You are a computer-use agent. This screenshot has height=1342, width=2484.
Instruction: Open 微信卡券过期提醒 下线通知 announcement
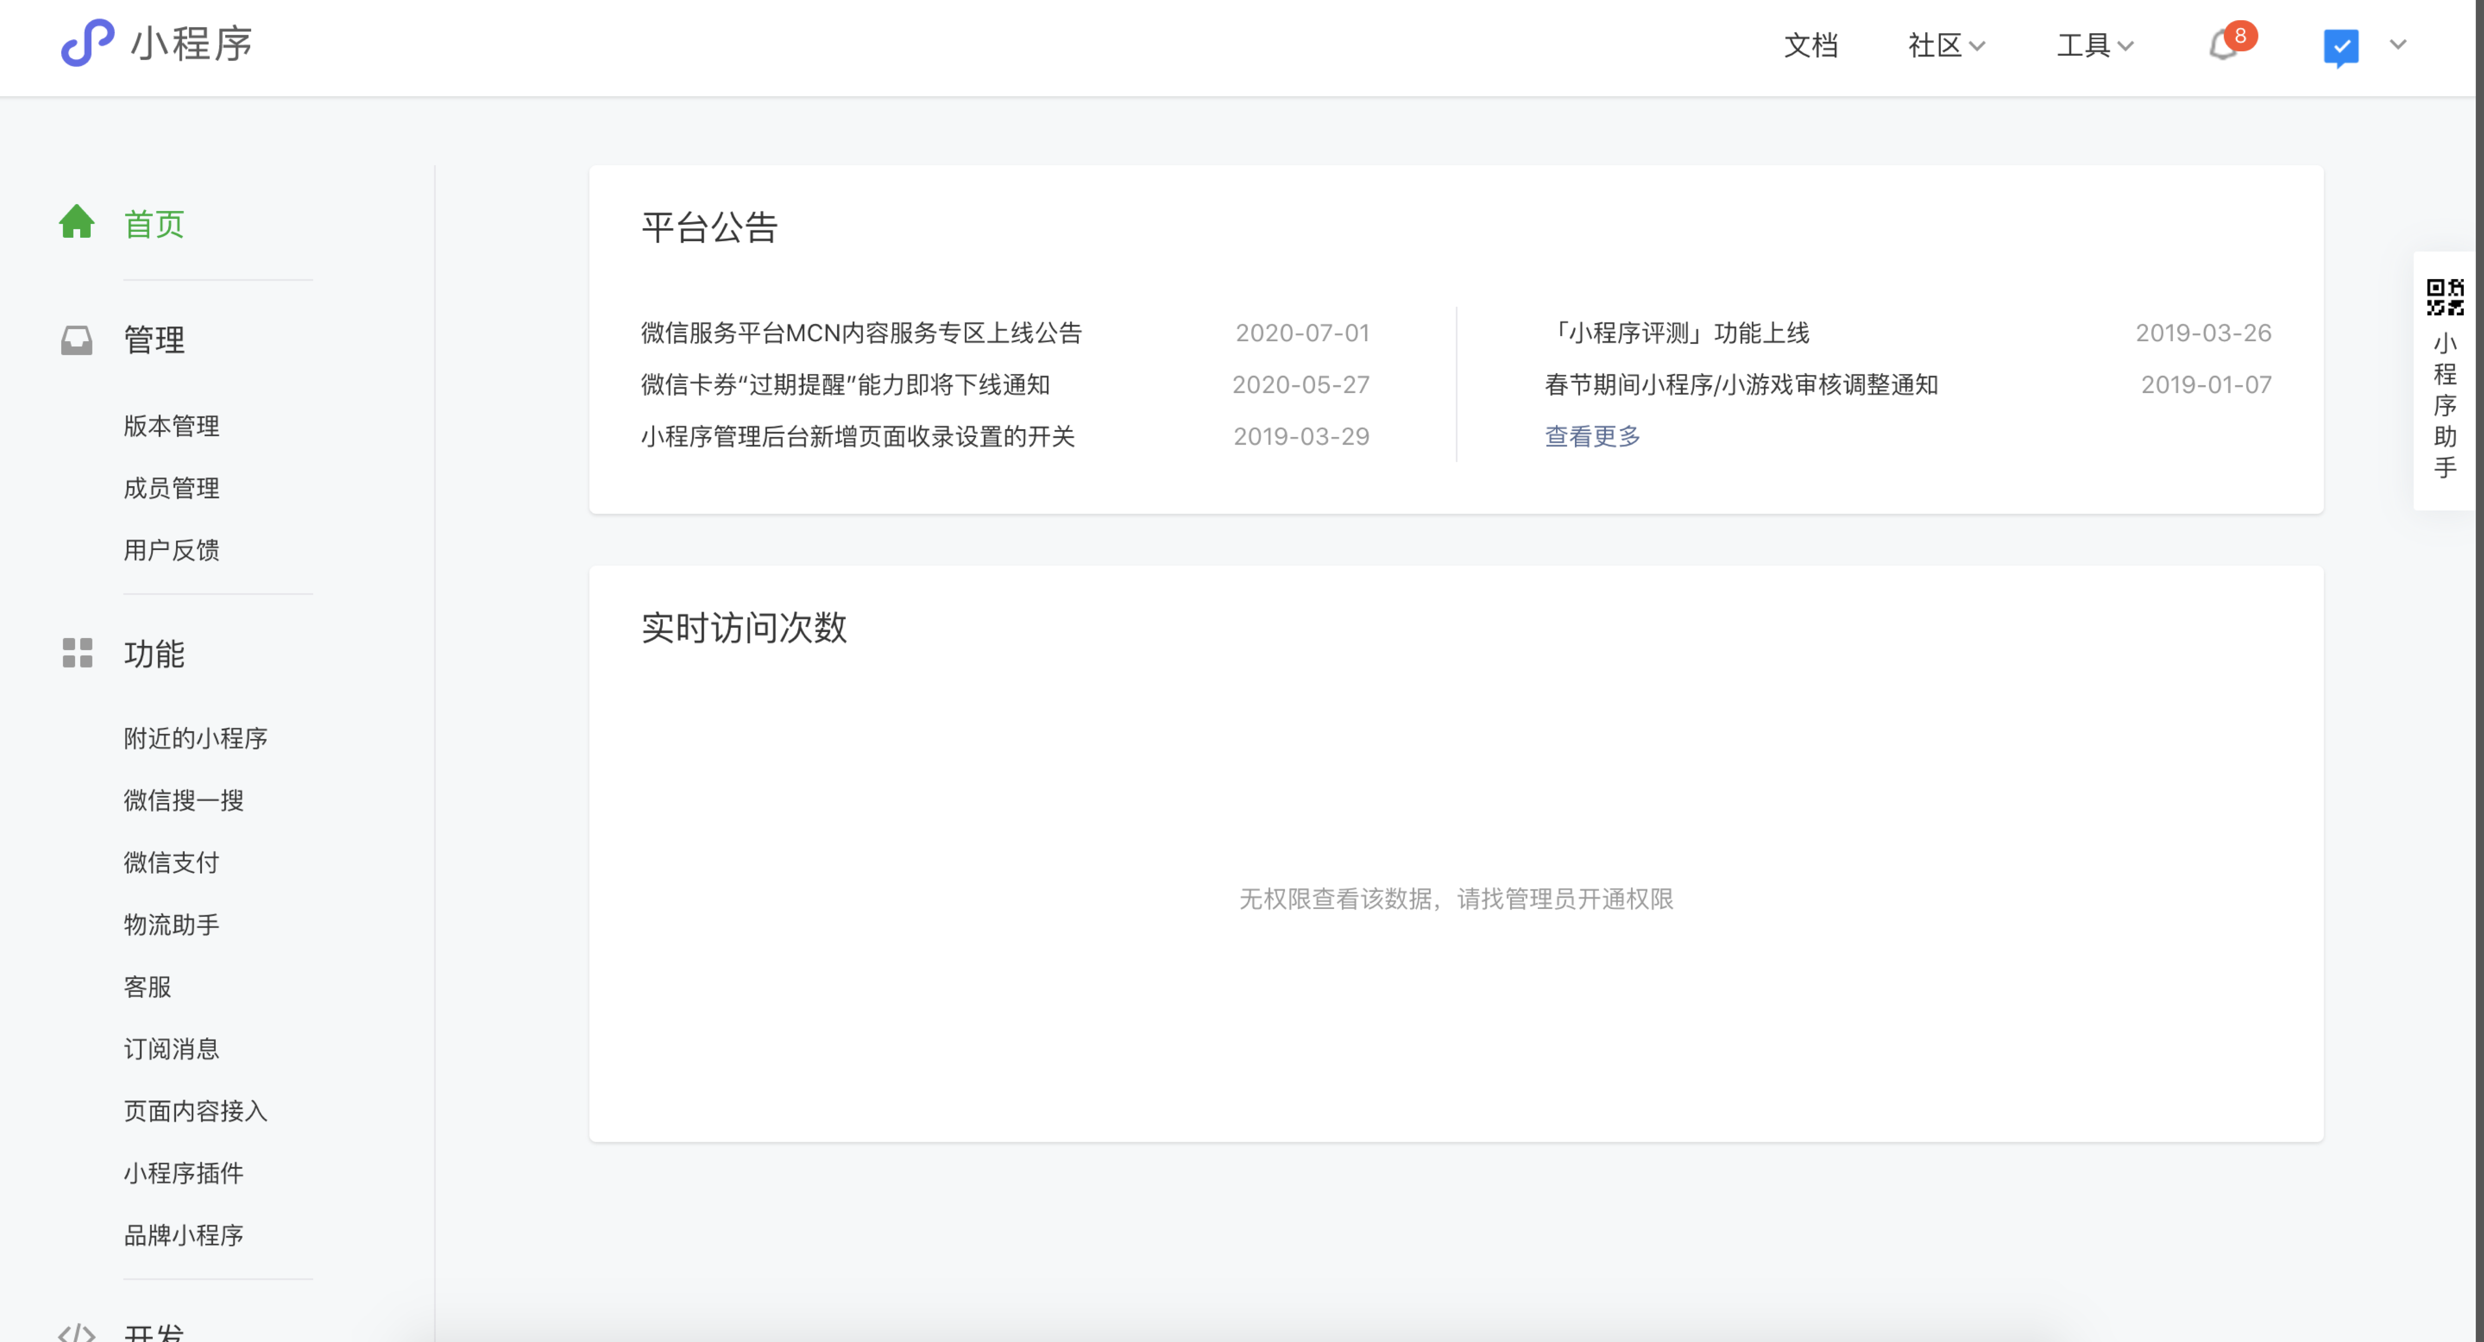coord(845,385)
